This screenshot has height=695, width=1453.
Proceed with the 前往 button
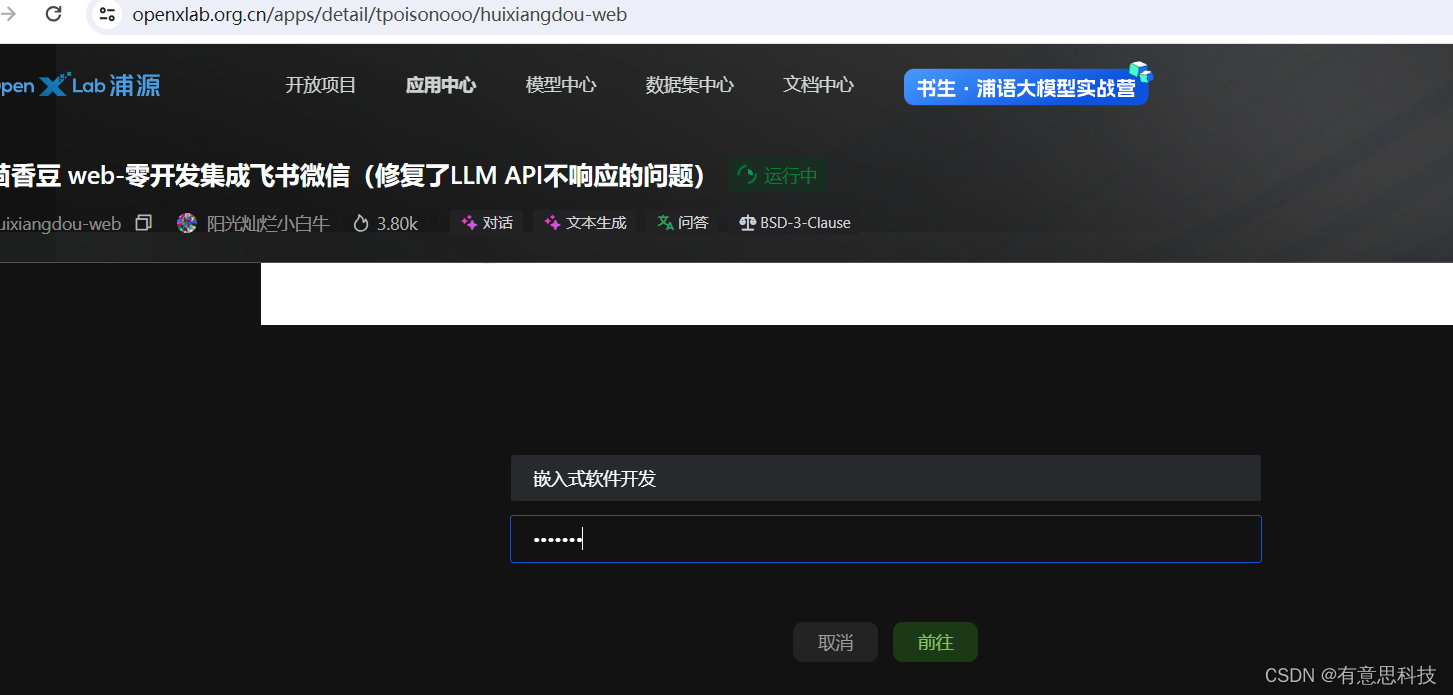click(x=935, y=642)
